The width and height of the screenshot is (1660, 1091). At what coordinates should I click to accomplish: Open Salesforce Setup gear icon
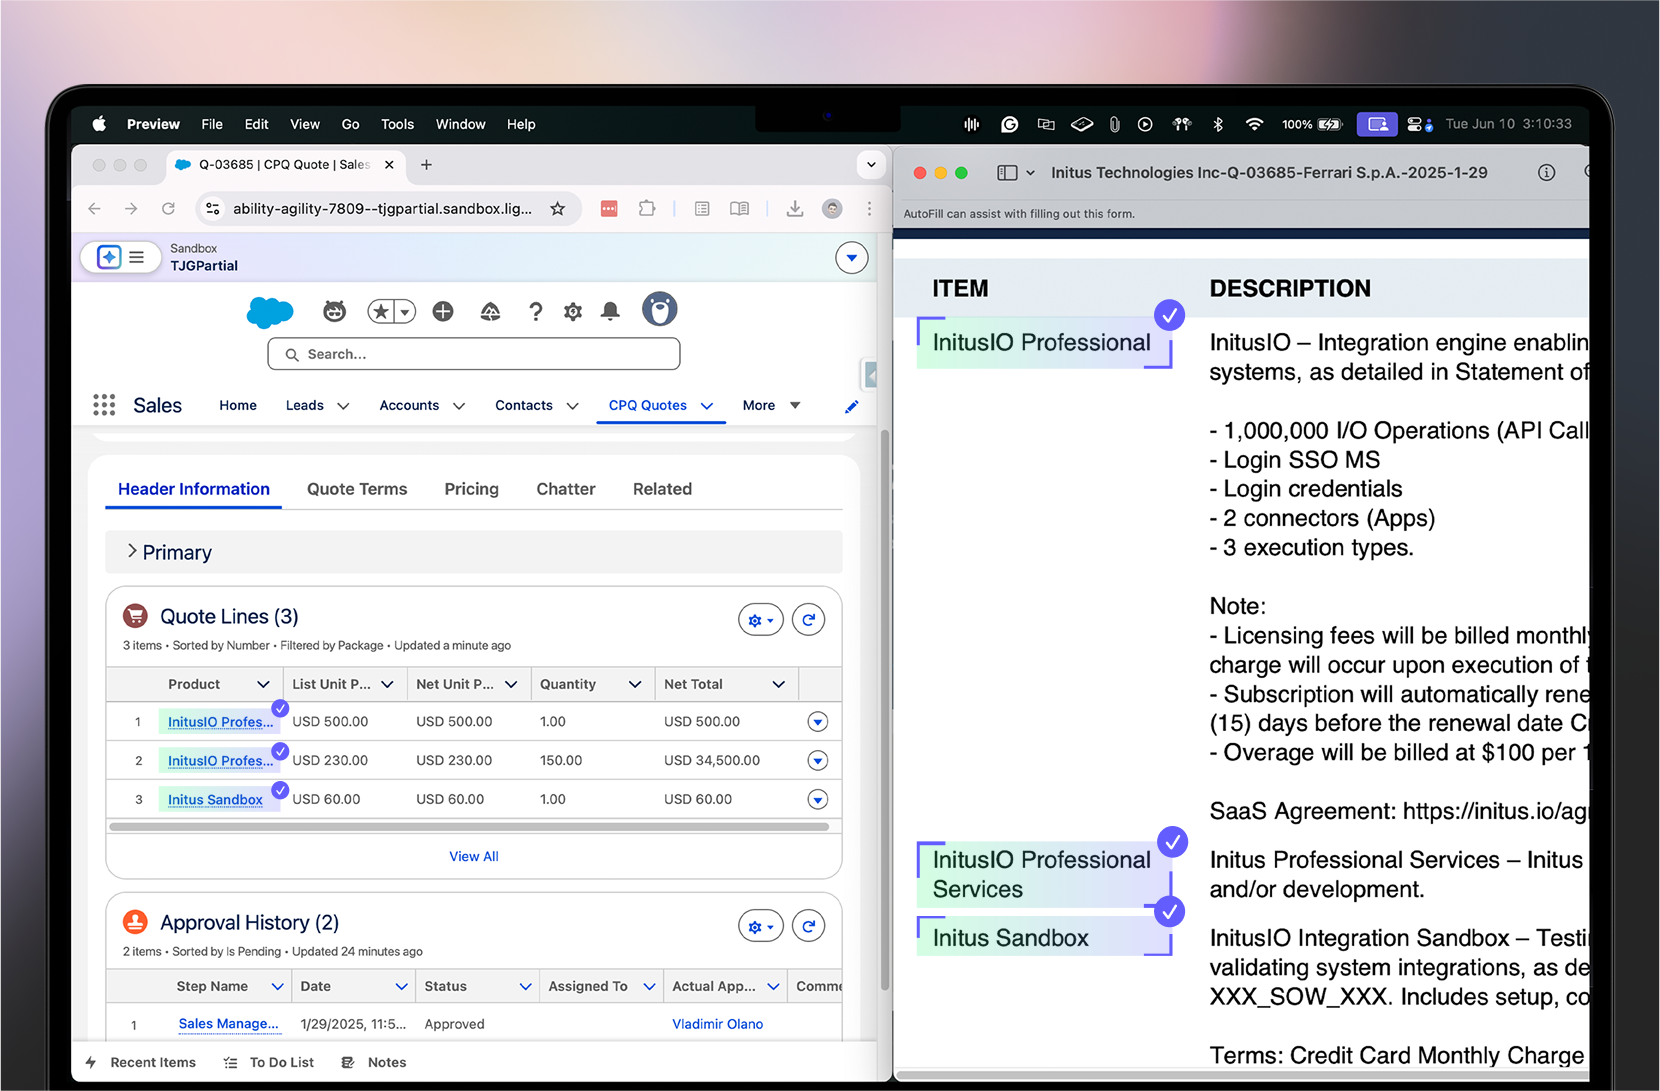tap(573, 312)
